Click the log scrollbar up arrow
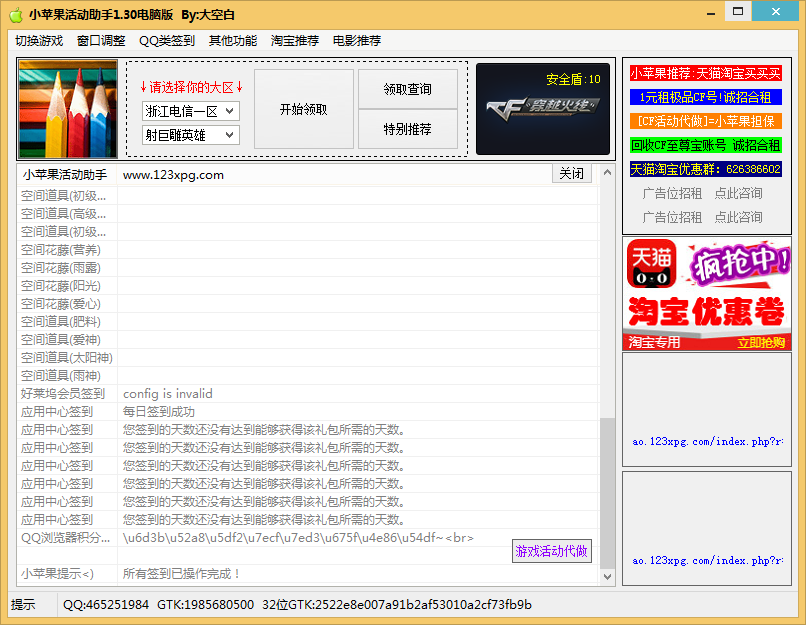The height and width of the screenshot is (625, 806). pos(607,172)
